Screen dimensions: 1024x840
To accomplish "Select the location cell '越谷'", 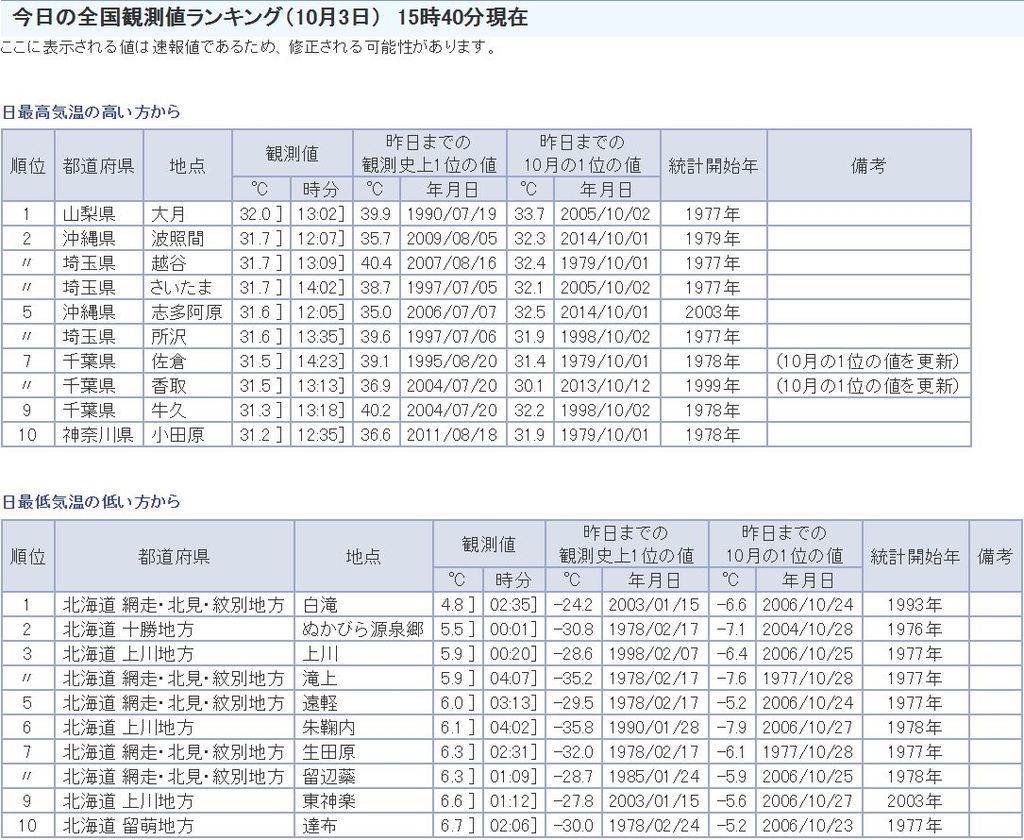I will (x=187, y=263).
